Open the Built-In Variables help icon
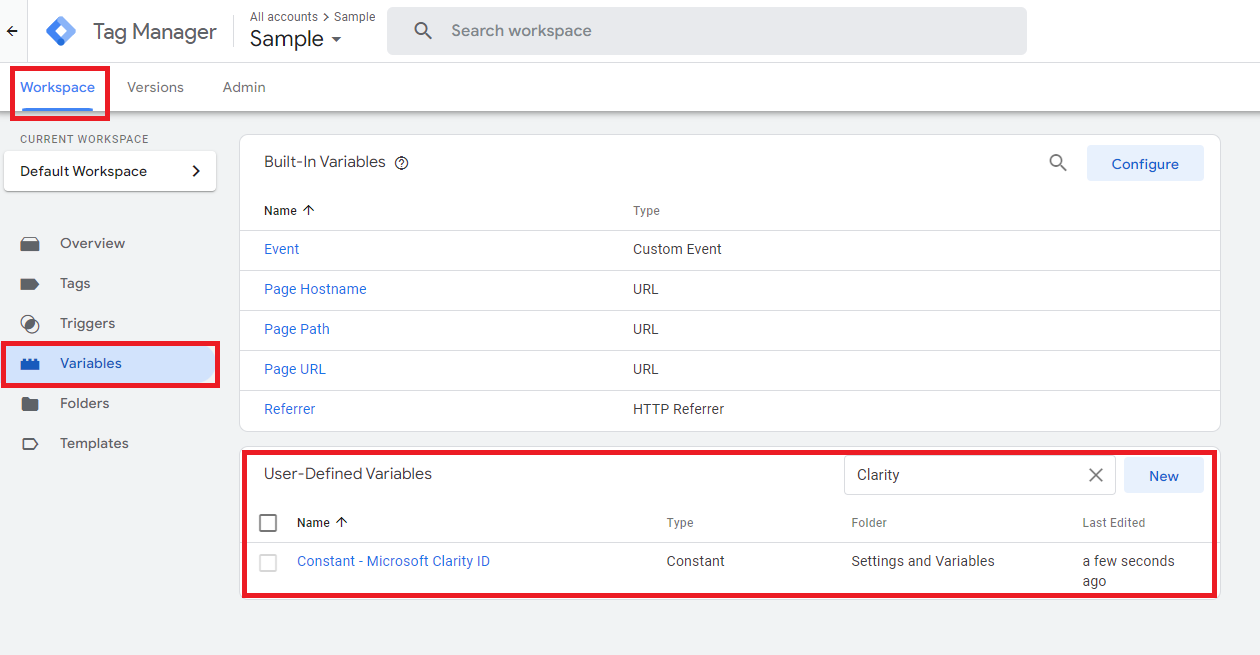Image resolution: width=1260 pixels, height=655 pixels. (x=402, y=163)
